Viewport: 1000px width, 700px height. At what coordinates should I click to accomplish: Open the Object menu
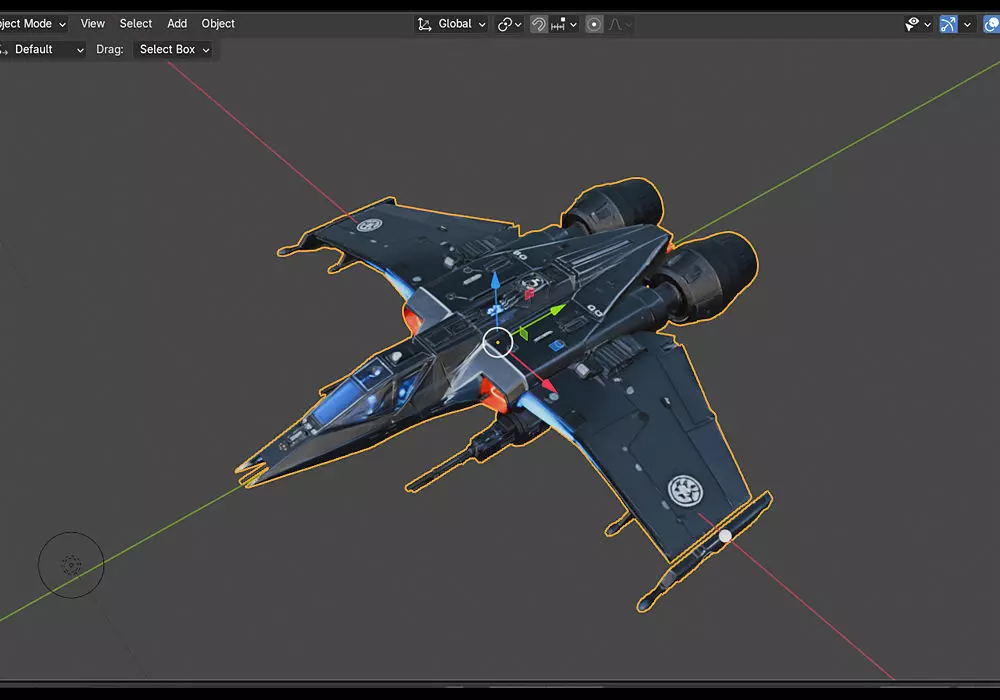(x=218, y=24)
